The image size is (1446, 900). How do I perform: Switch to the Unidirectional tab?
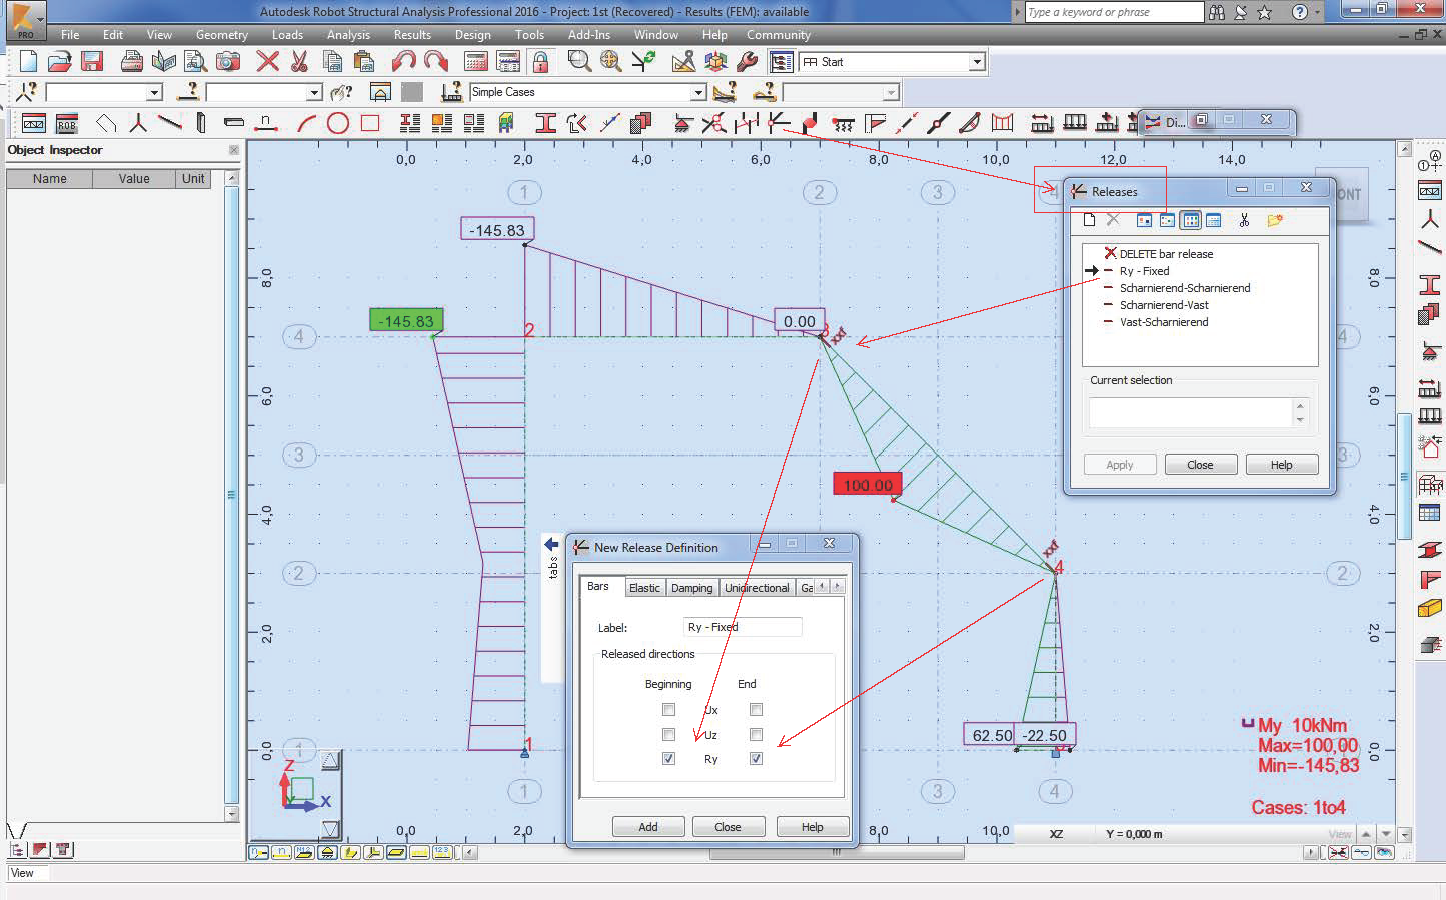pos(757,588)
